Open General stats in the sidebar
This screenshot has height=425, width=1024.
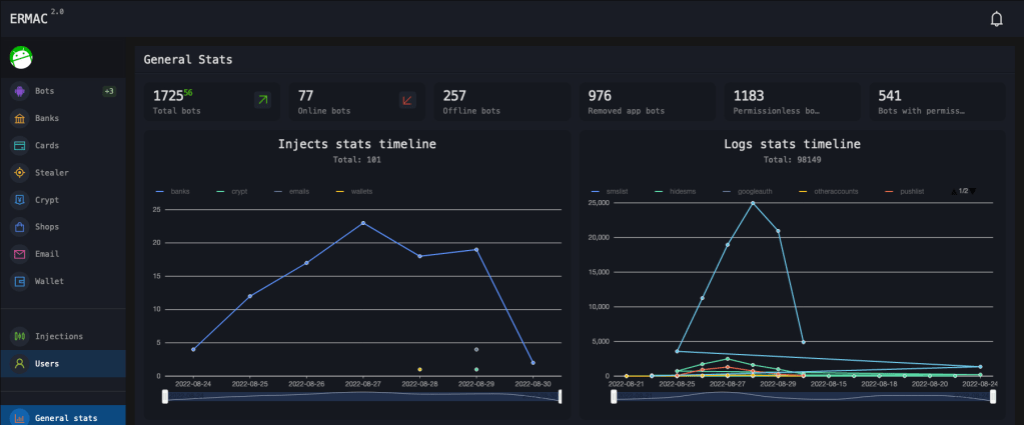pyautogui.click(x=66, y=417)
